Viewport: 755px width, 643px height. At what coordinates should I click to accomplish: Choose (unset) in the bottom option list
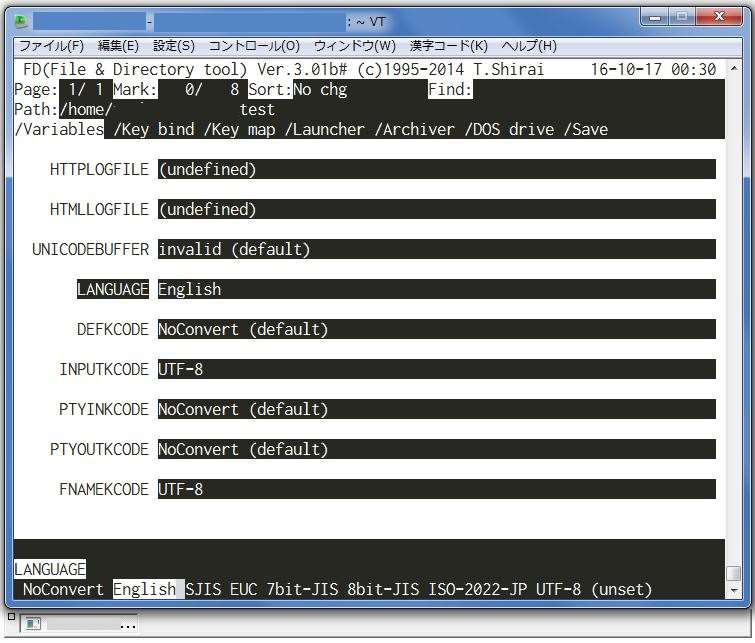pyautogui.click(x=622, y=590)
